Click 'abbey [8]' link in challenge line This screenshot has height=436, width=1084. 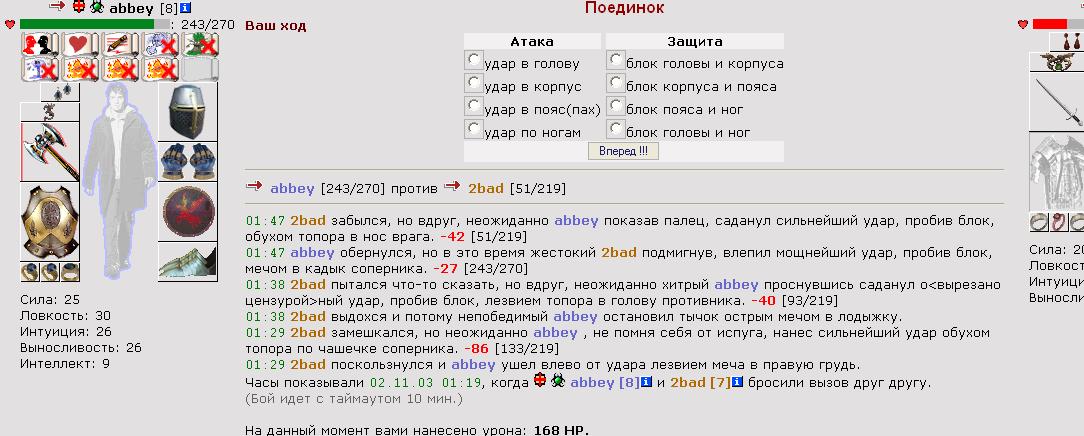[x=605, y=383]
